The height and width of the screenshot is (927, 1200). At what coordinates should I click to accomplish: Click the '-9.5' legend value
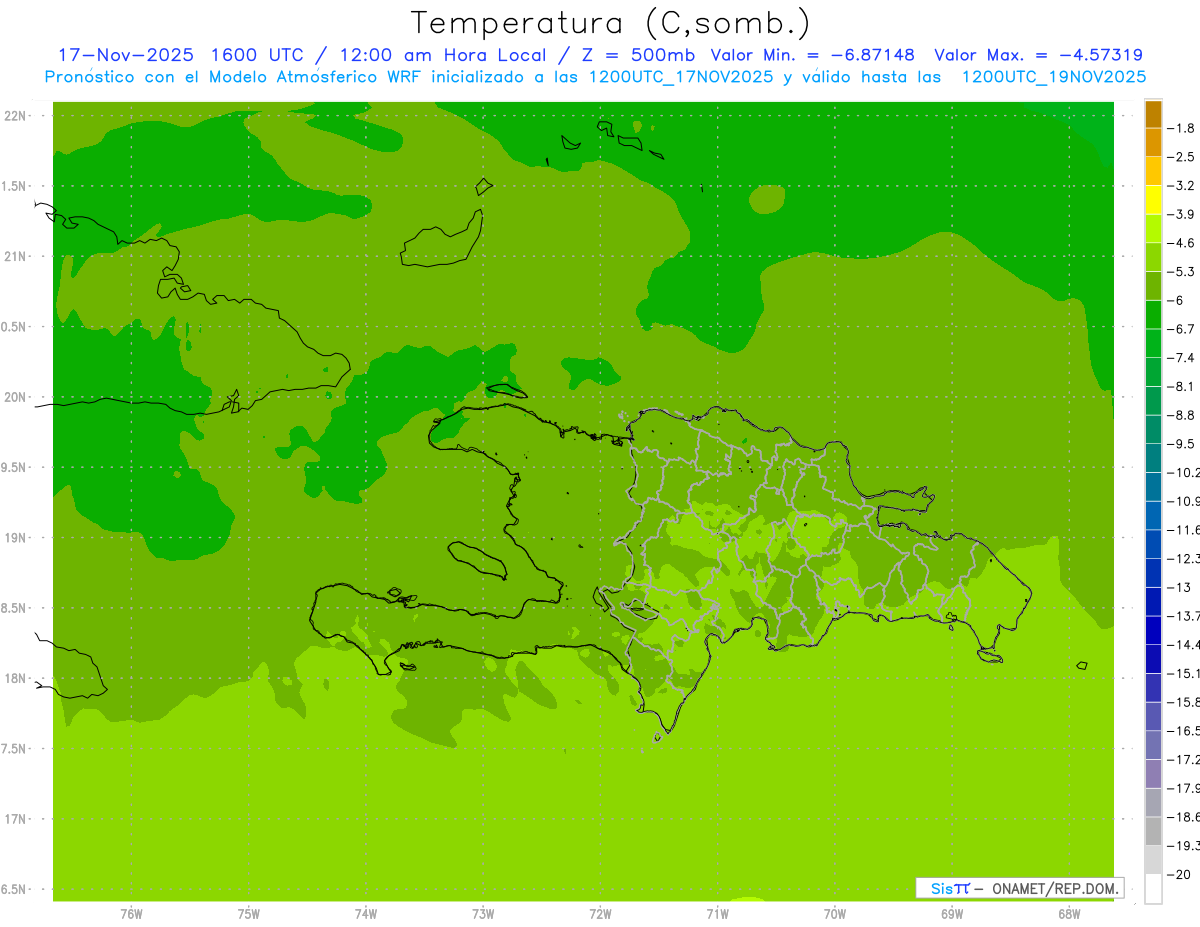coord(1182,444)
